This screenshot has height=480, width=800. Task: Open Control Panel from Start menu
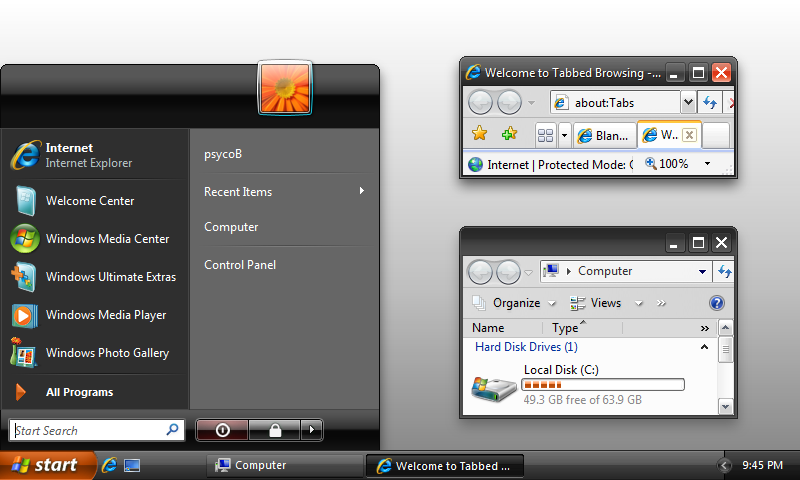click(240, 265)
